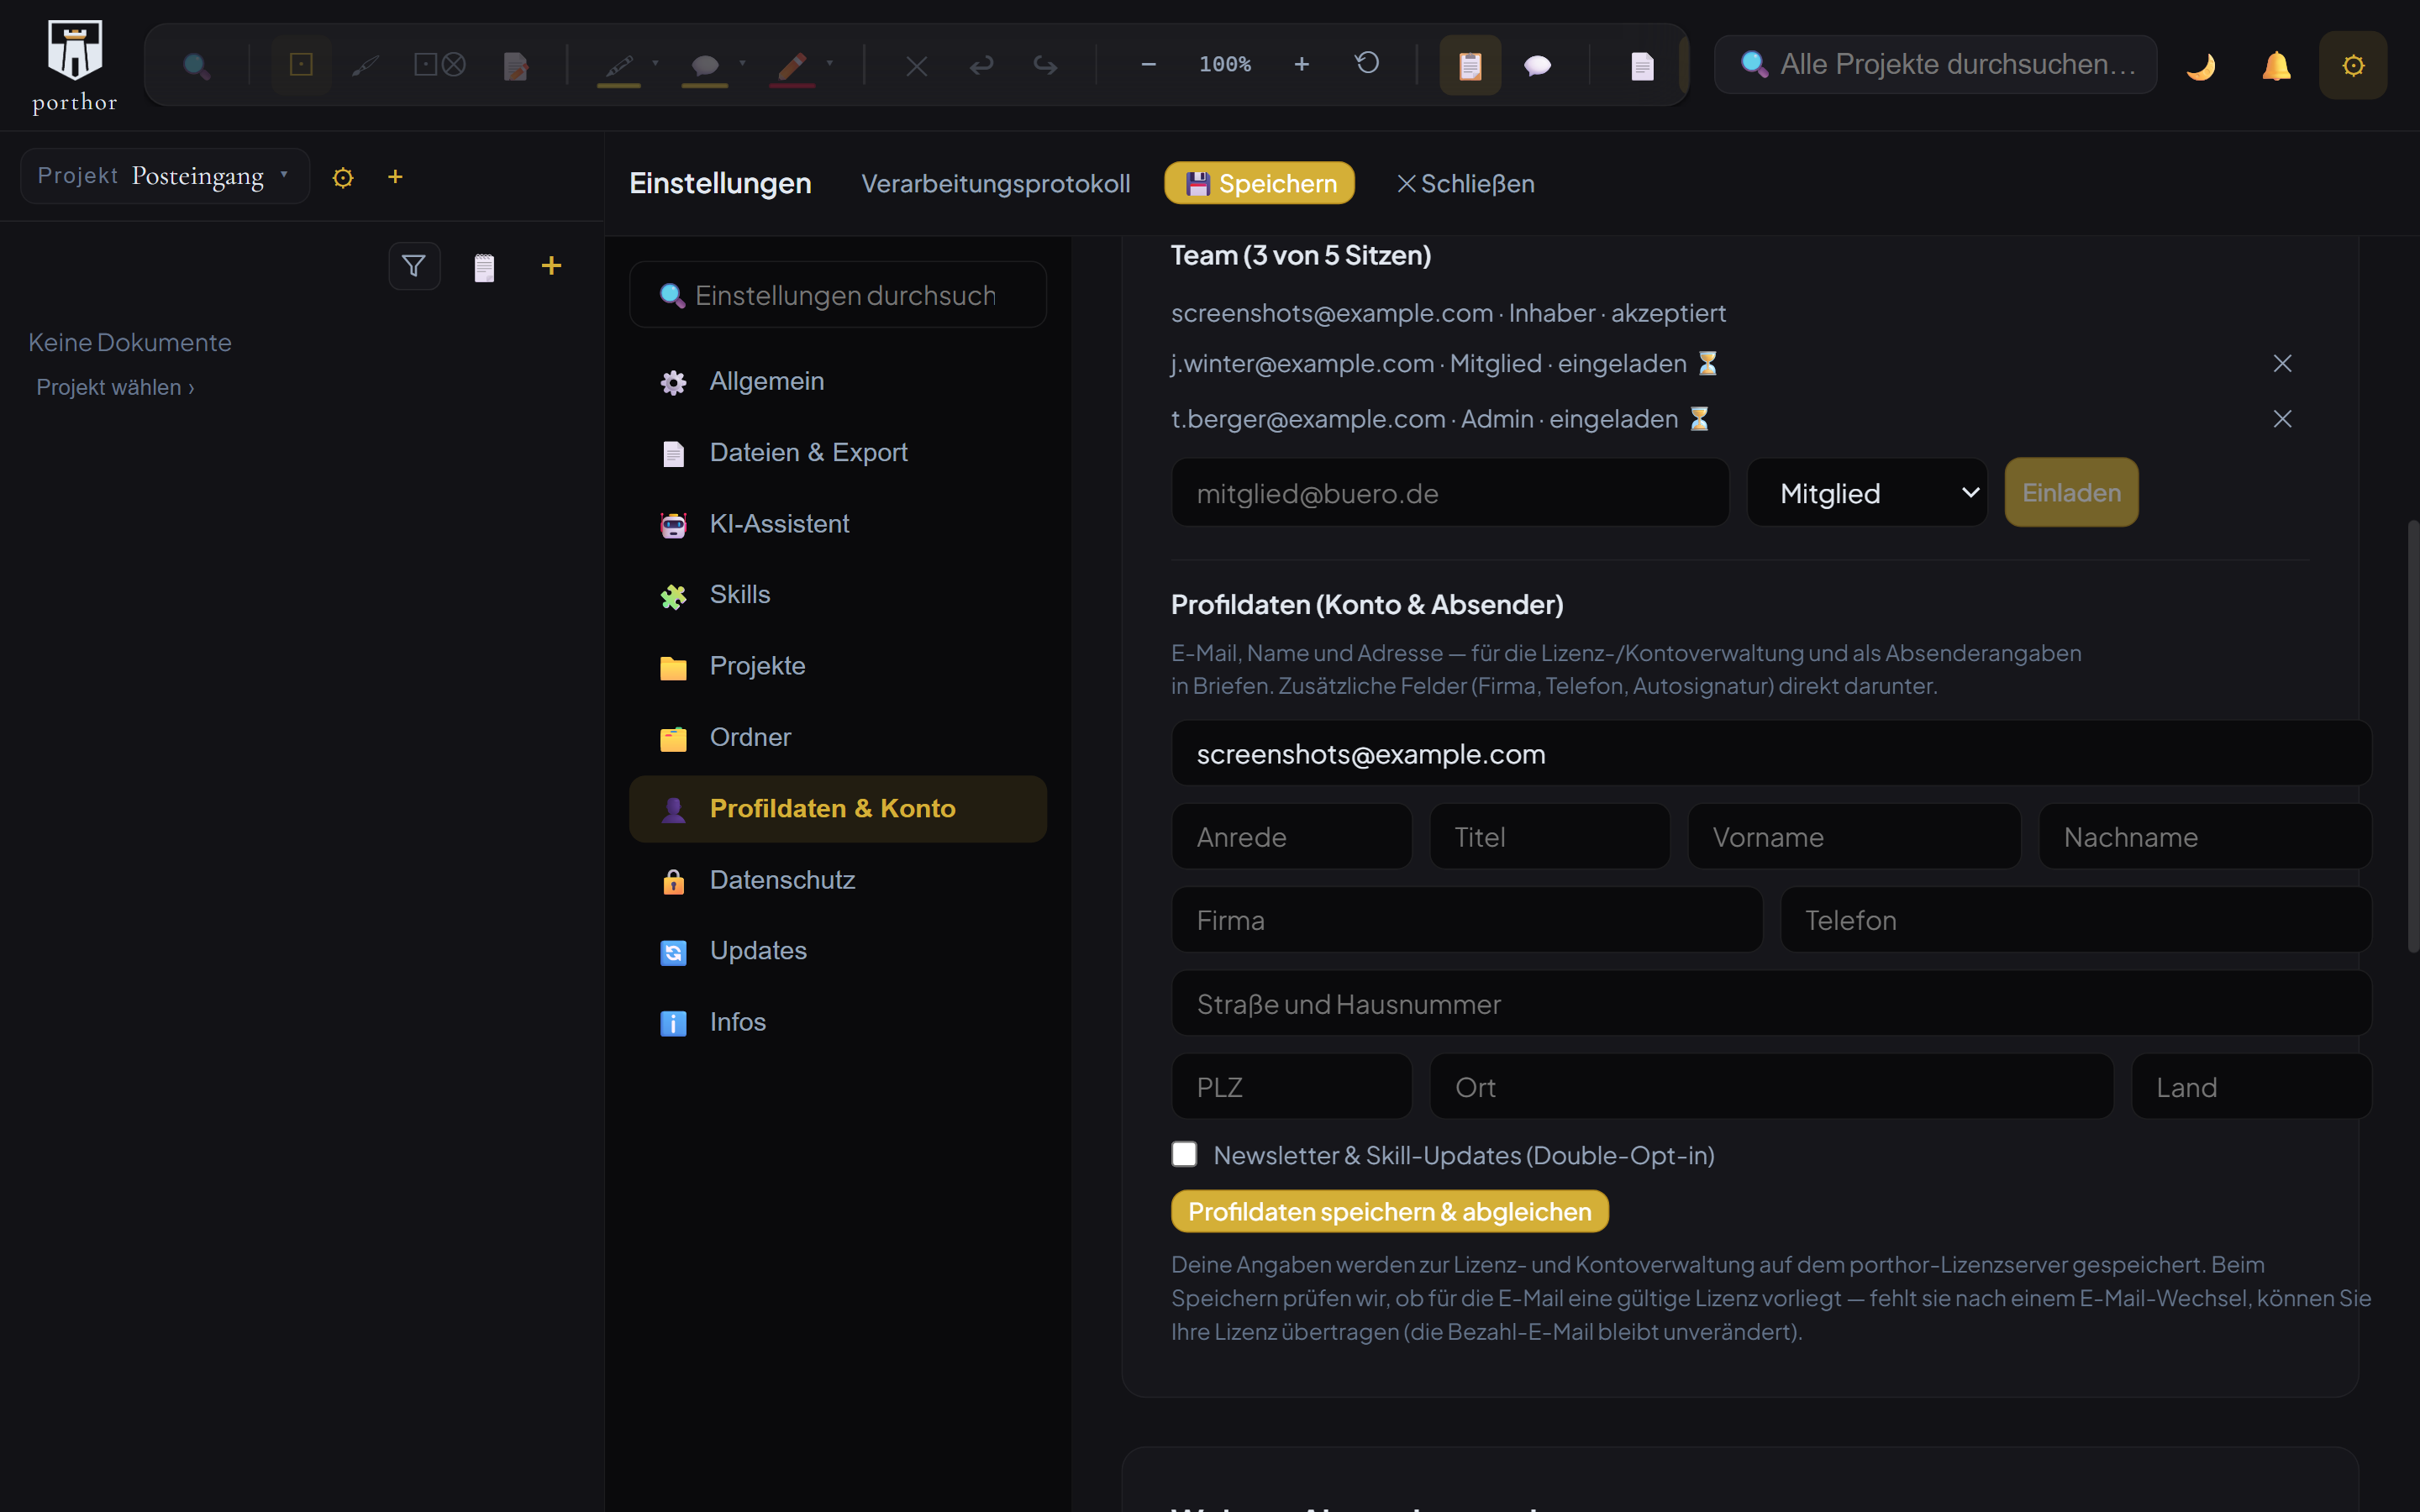Click the Straße und Hausnummer field

1771,1004
